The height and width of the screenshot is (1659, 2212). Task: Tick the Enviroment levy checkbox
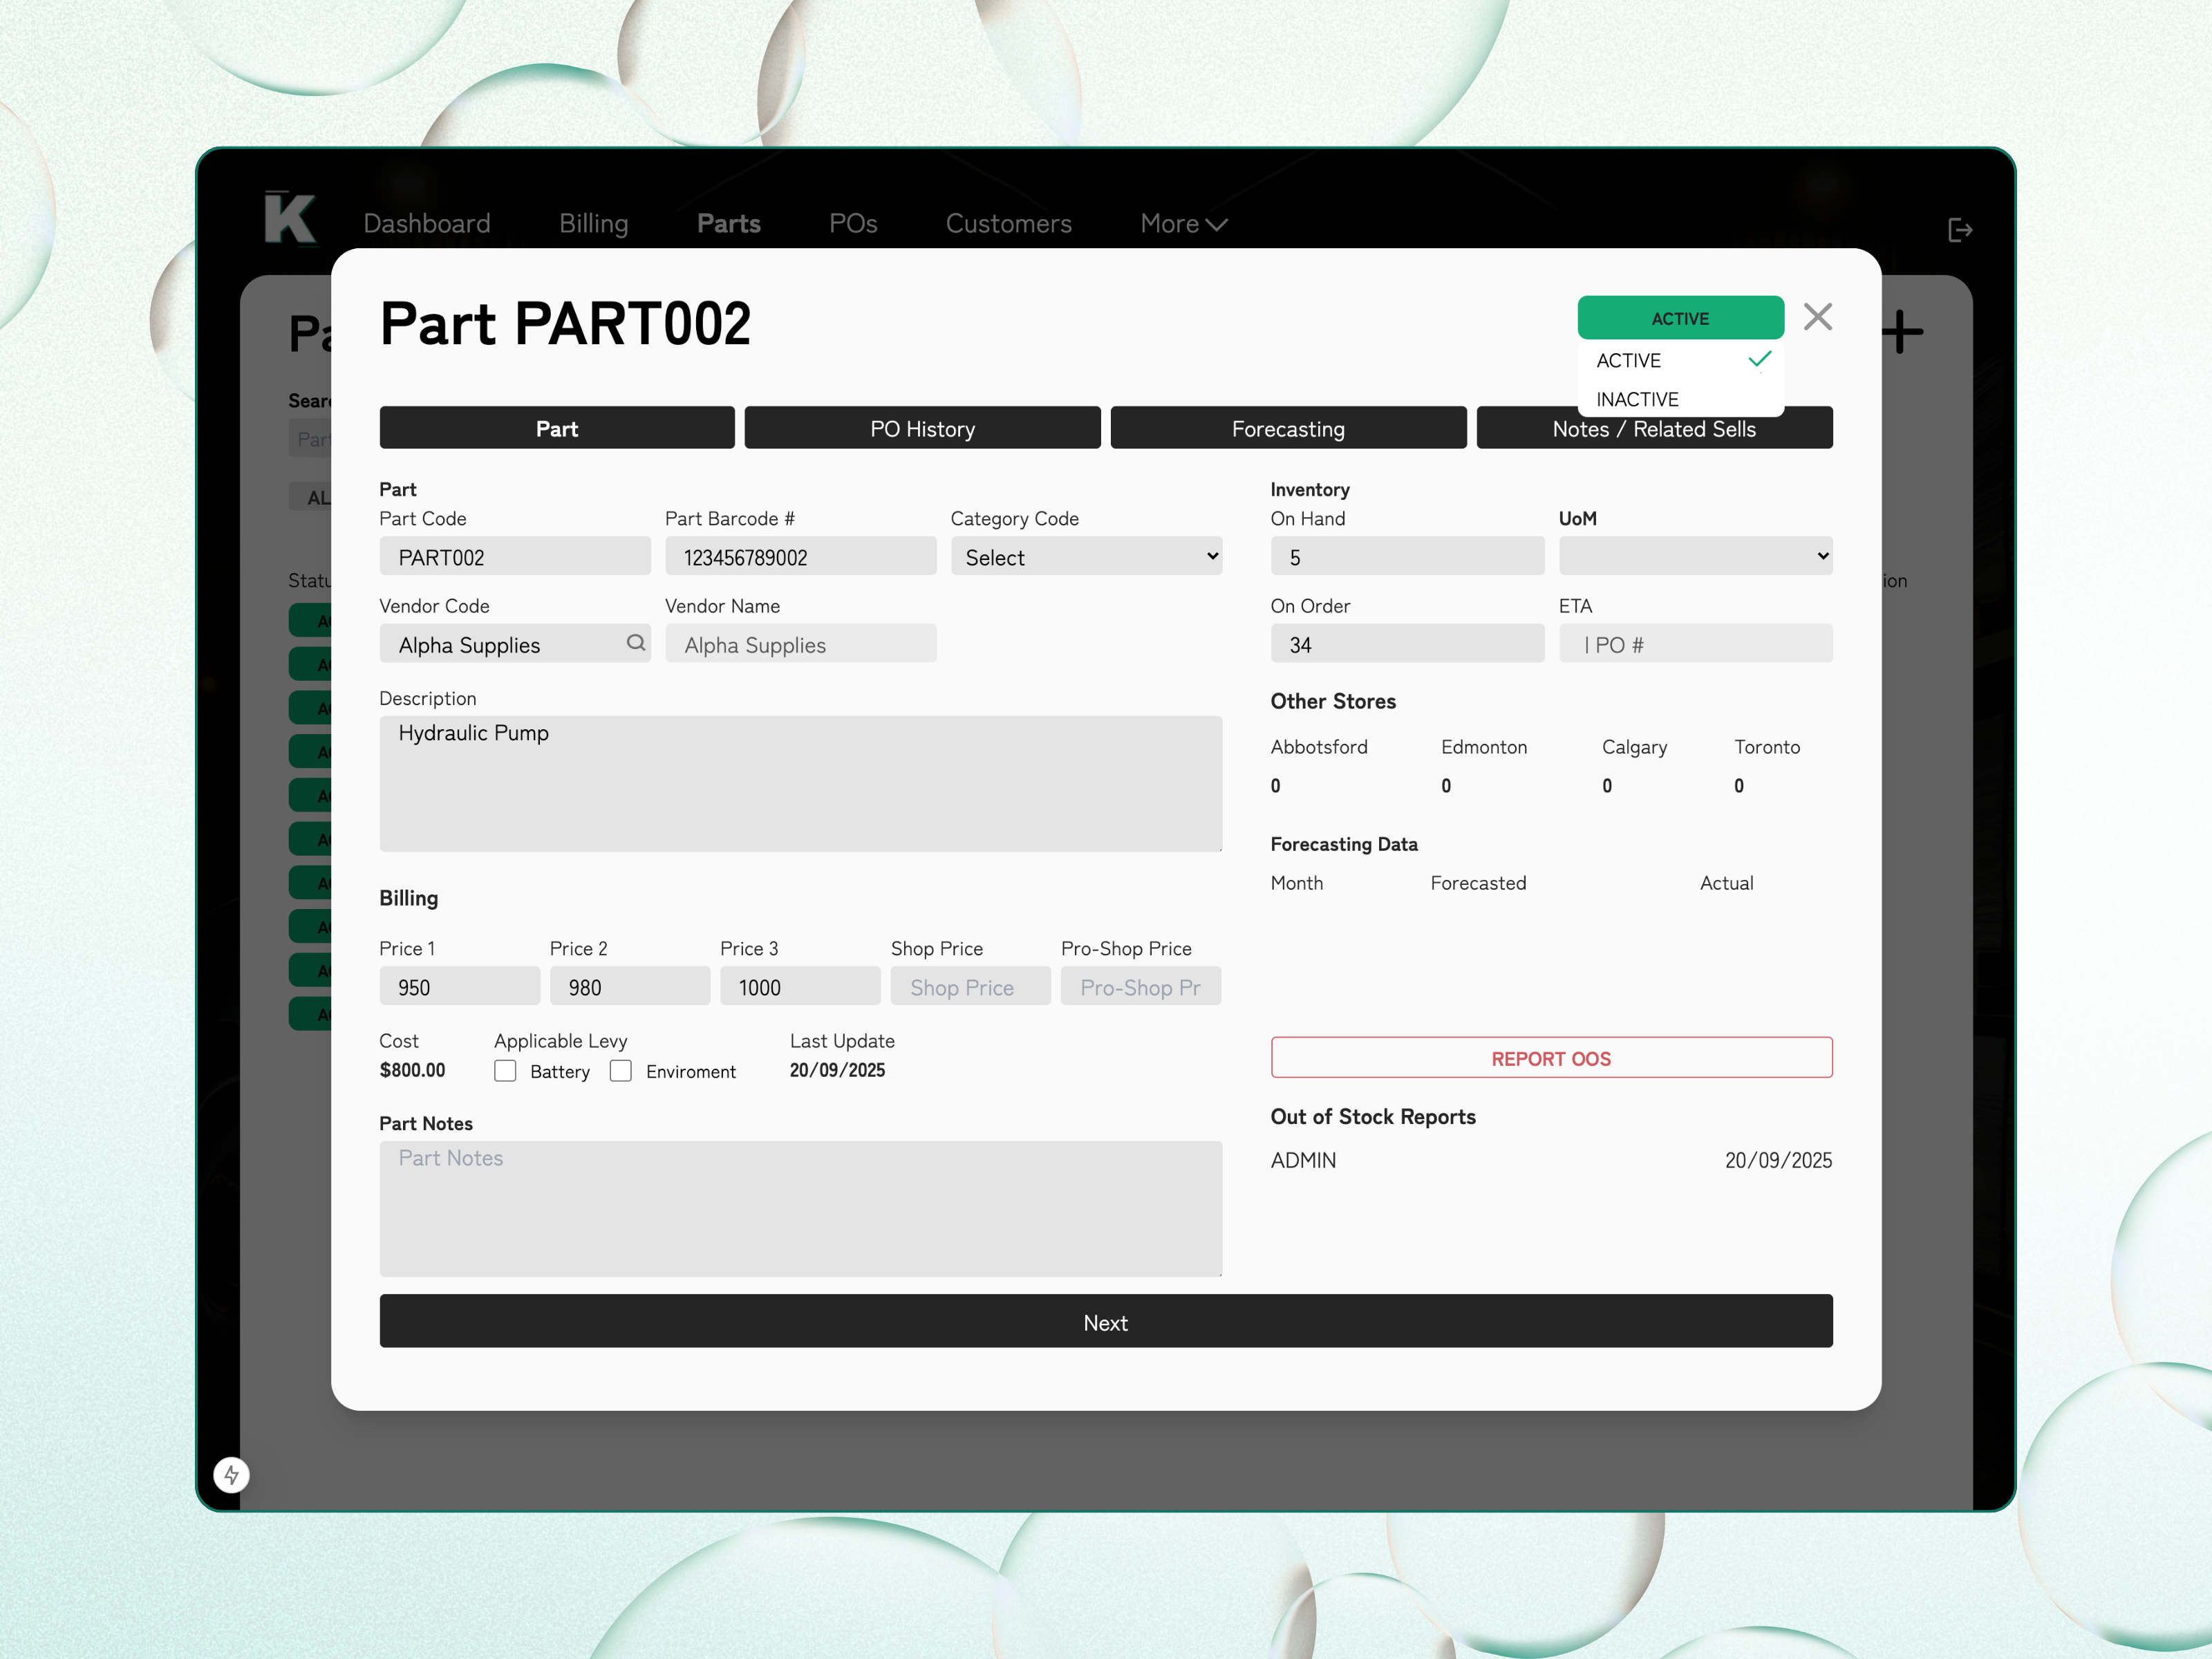621,1071
